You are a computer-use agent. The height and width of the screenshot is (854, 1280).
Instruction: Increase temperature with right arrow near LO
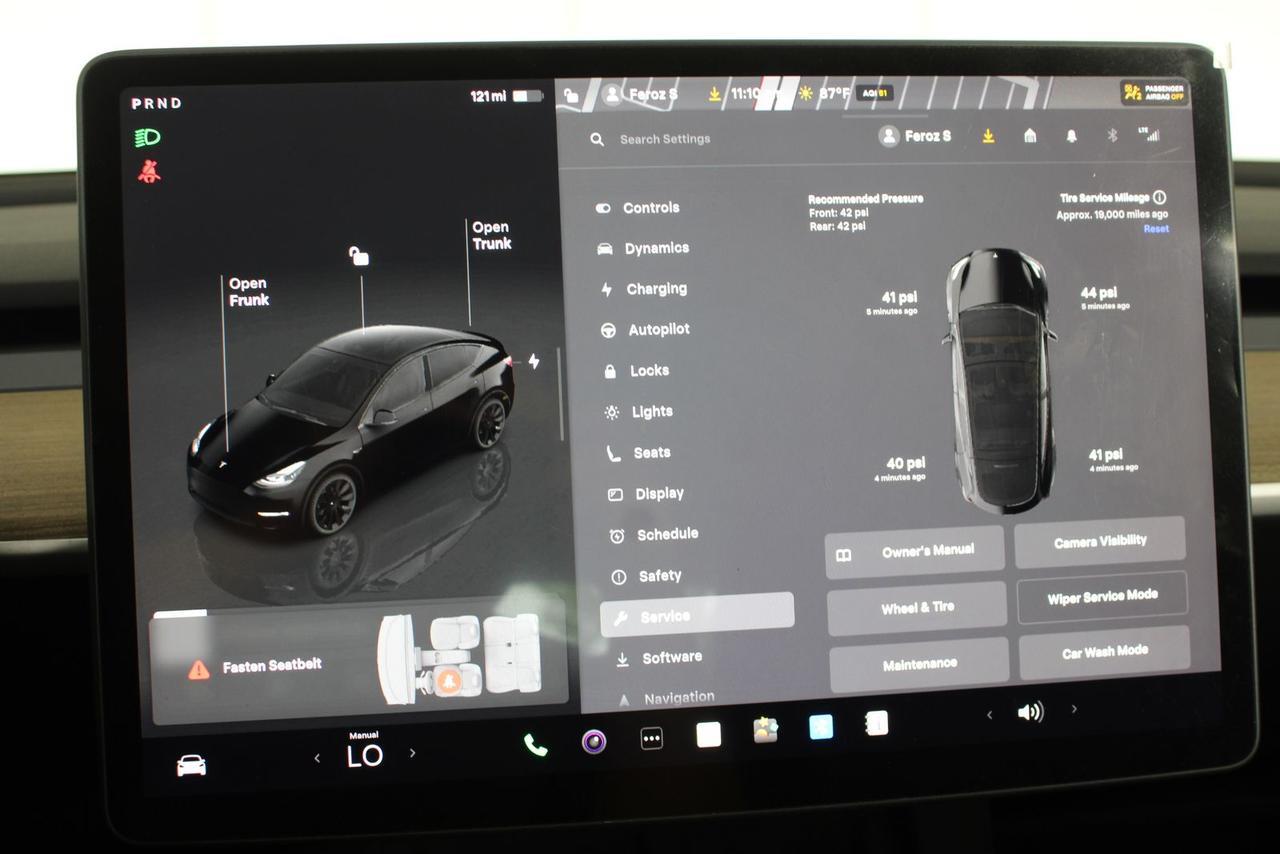(412, 753)
